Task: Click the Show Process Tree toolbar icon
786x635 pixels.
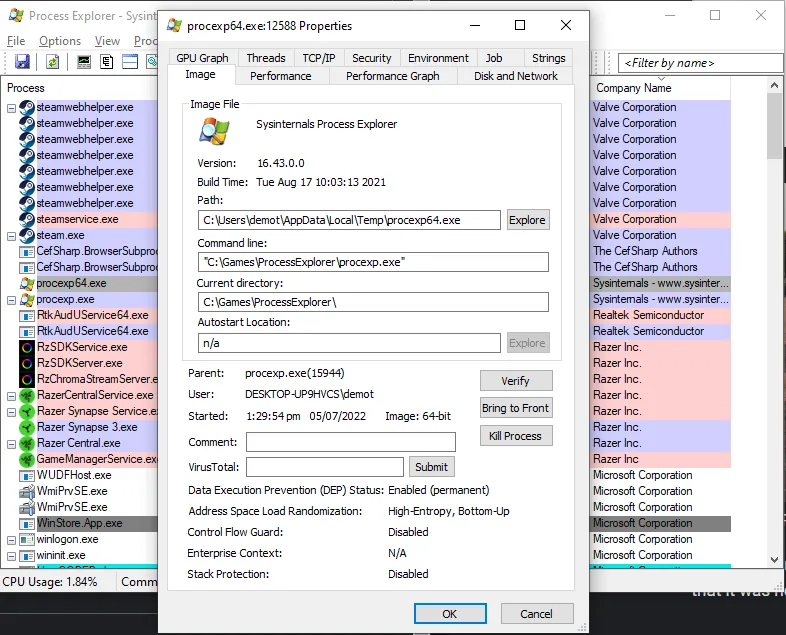Action: 107,62
